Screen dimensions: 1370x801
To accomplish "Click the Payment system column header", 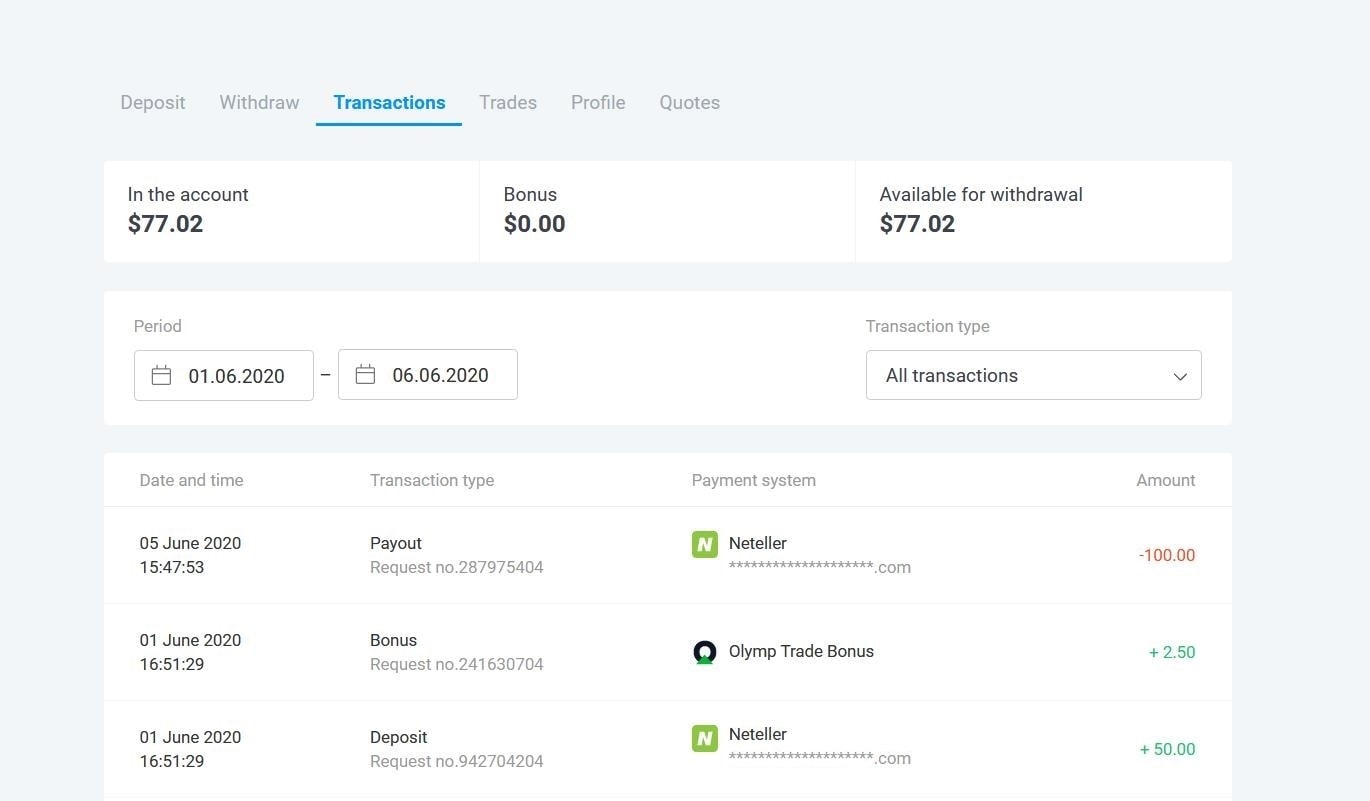I will (754, 480).
